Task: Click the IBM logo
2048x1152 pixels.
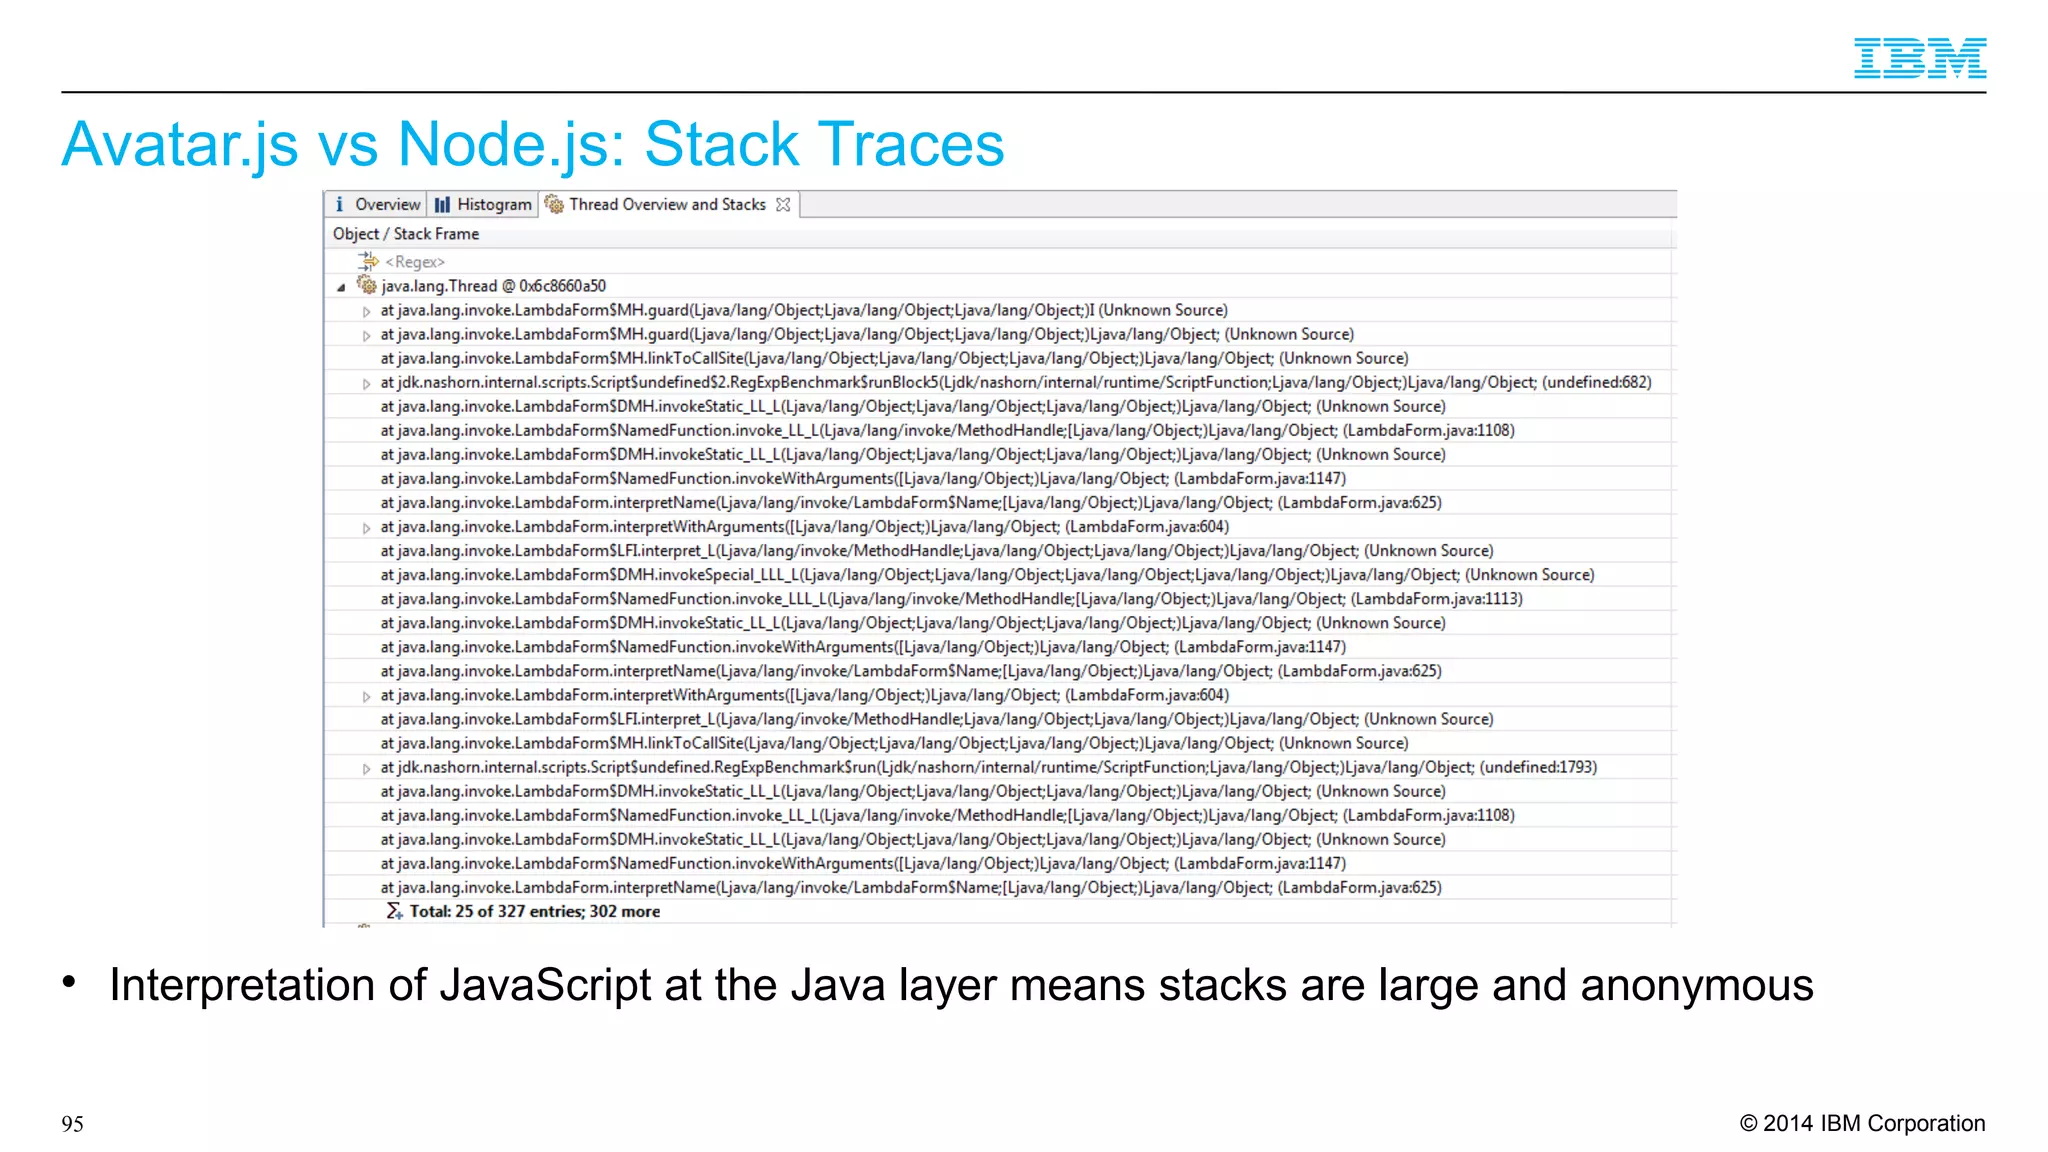Action: click(x=1920, y=58)
